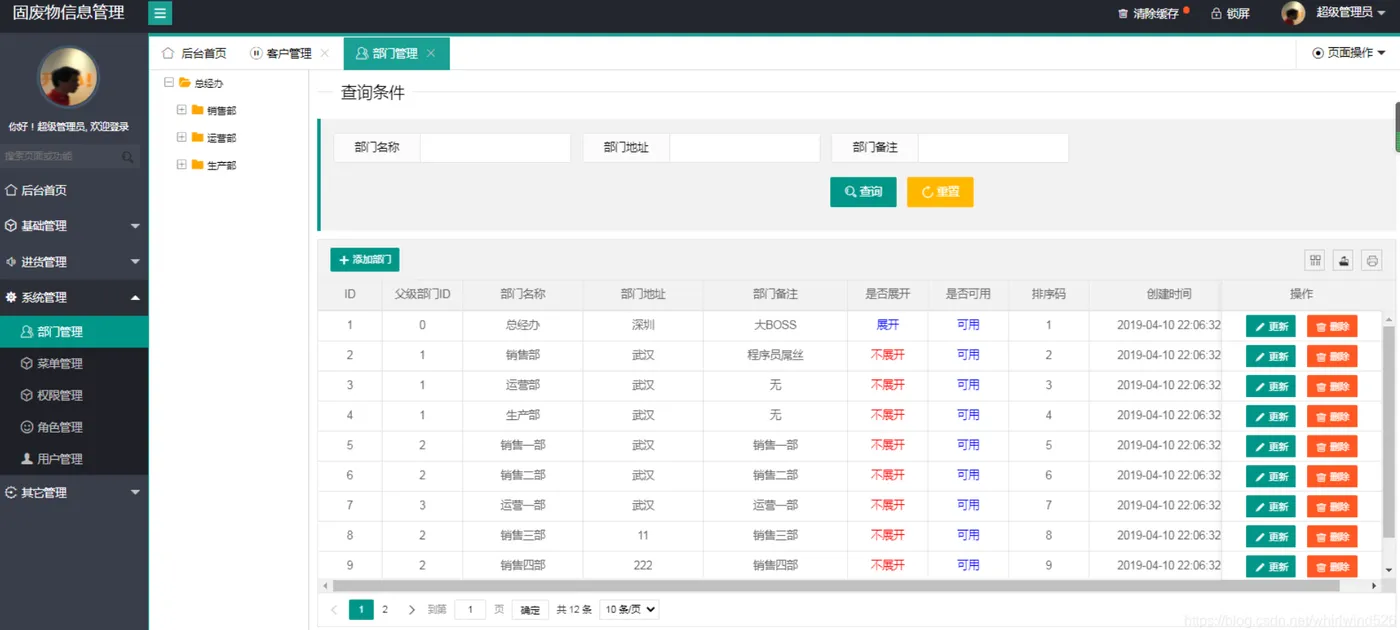Image resolution: width=1400 pixels, height=630 pixels.
Task: Click the 部门备注 input field
Action: [993, 148]
